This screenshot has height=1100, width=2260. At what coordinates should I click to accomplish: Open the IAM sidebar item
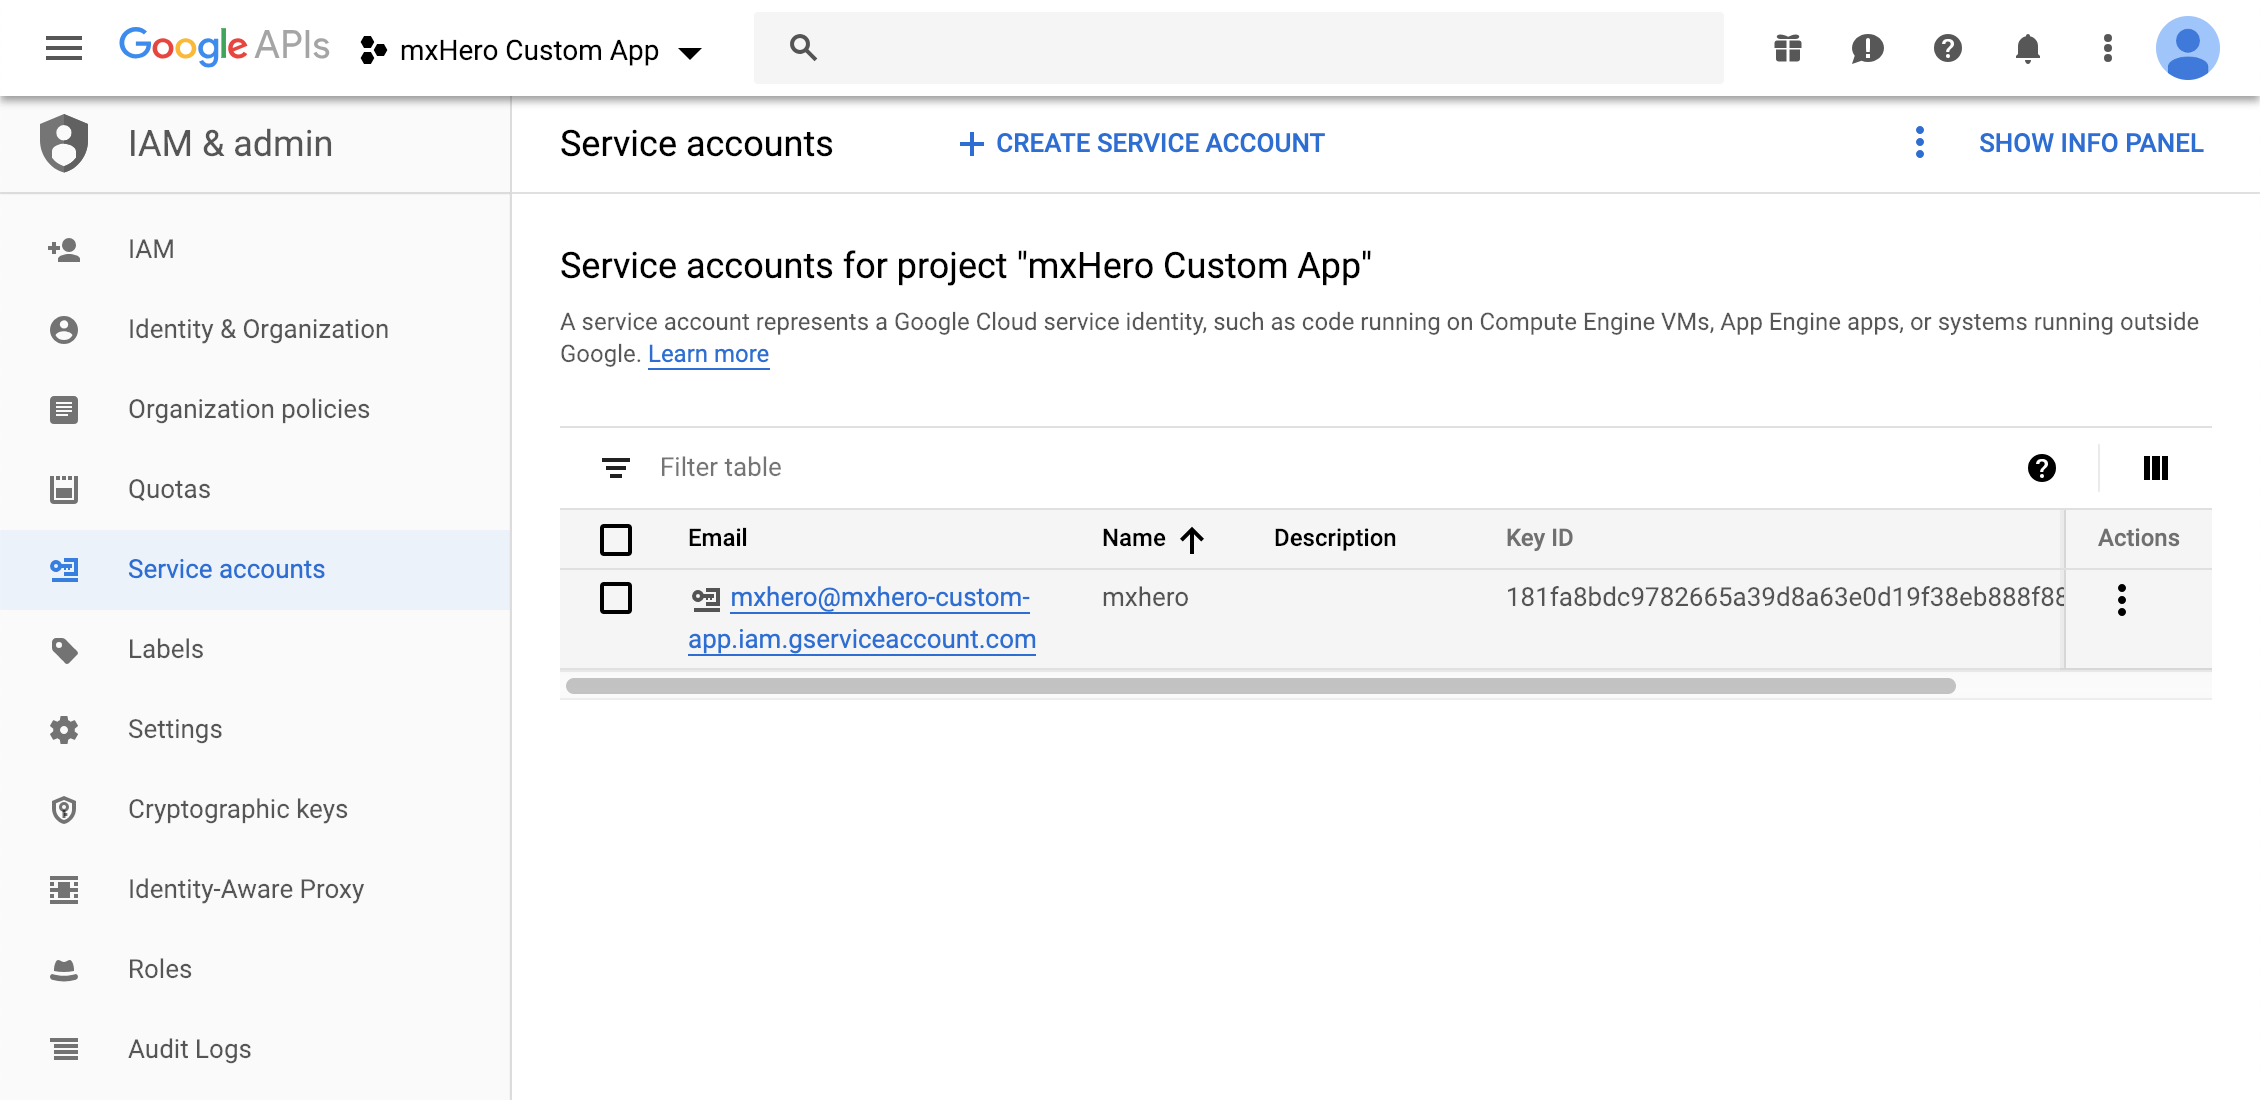pos(255,249)
